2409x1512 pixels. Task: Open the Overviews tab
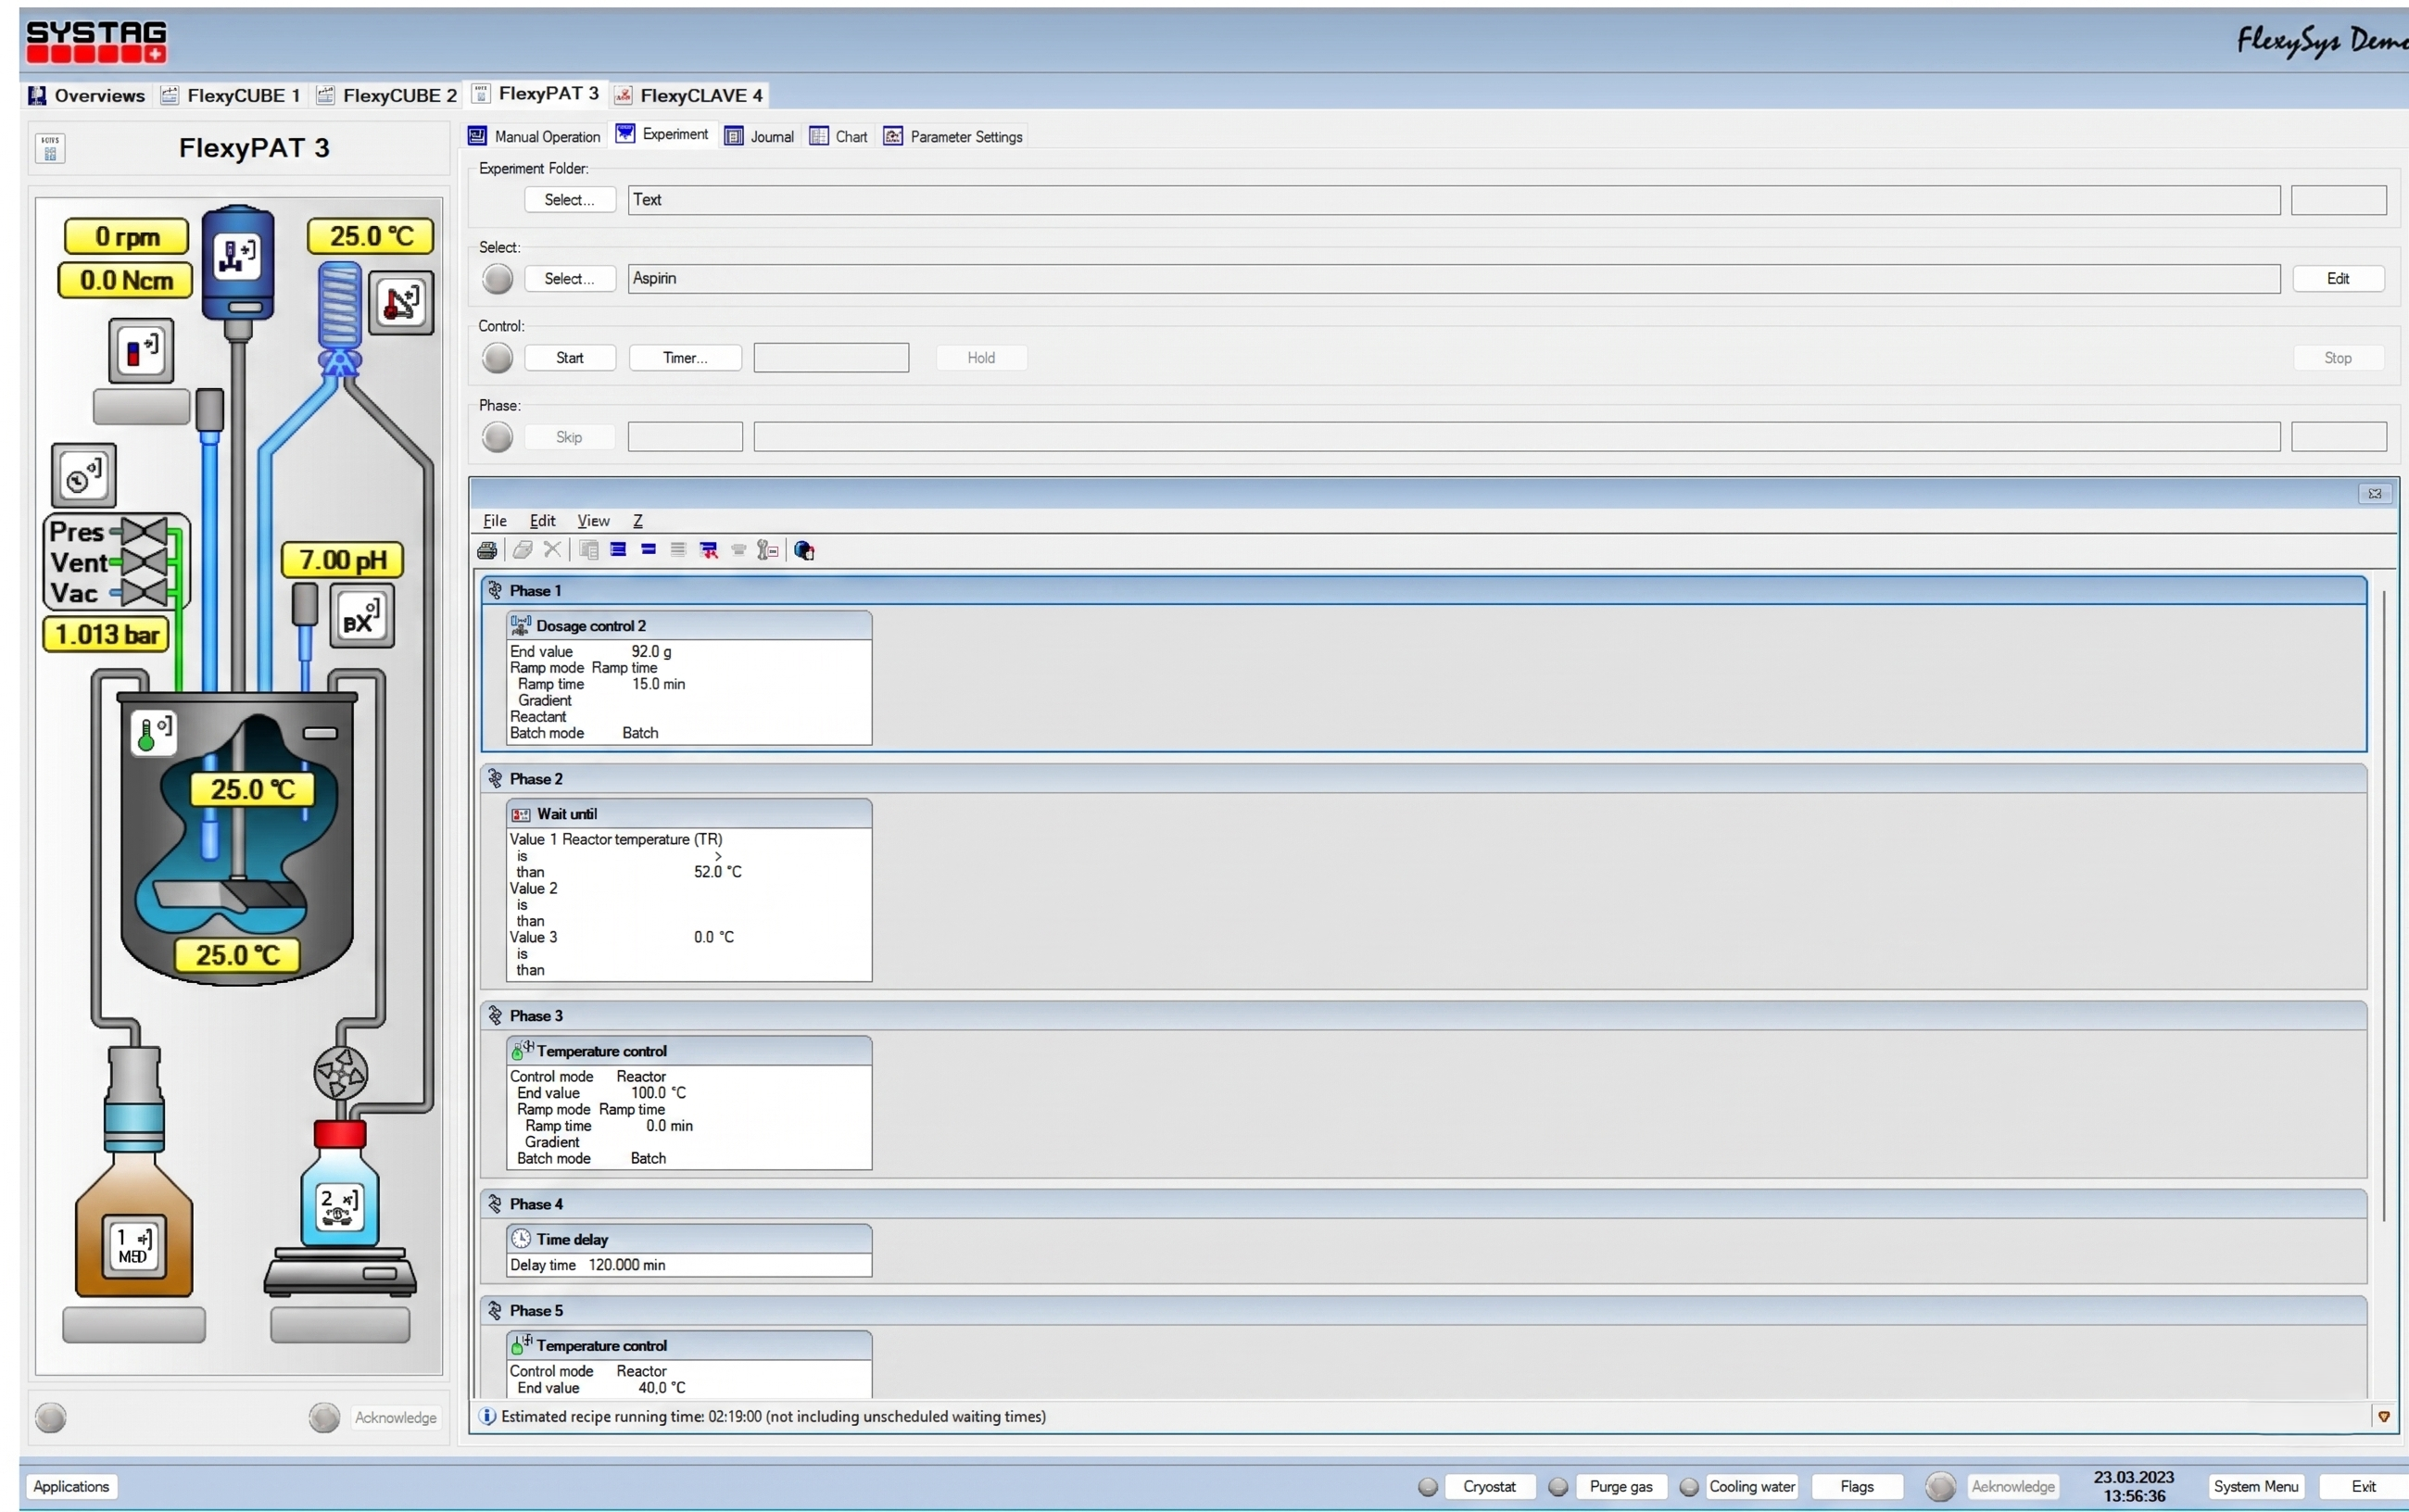click(87, 95)
